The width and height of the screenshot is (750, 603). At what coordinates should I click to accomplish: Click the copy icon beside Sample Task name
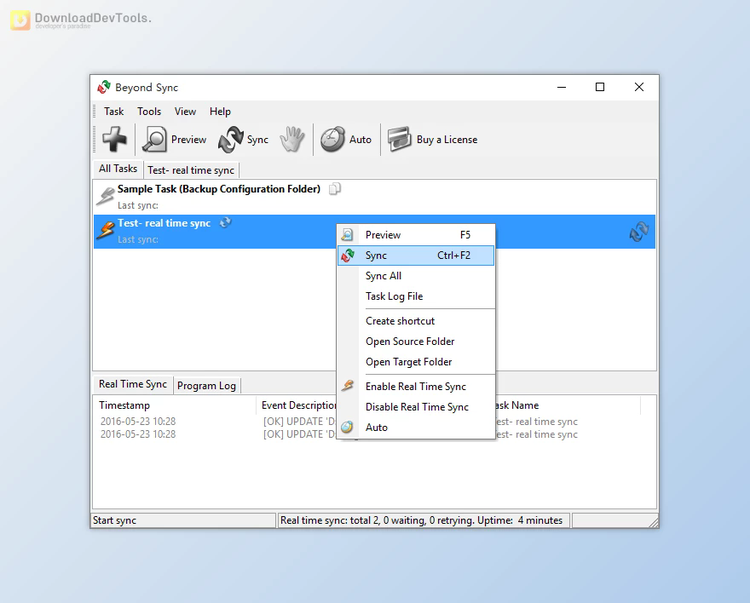[335, 189]
